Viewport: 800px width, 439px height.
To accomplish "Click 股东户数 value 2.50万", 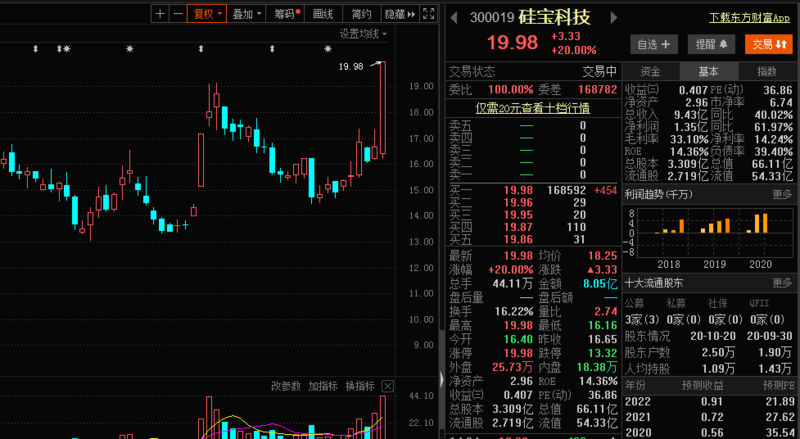I will tap(720, 353).
